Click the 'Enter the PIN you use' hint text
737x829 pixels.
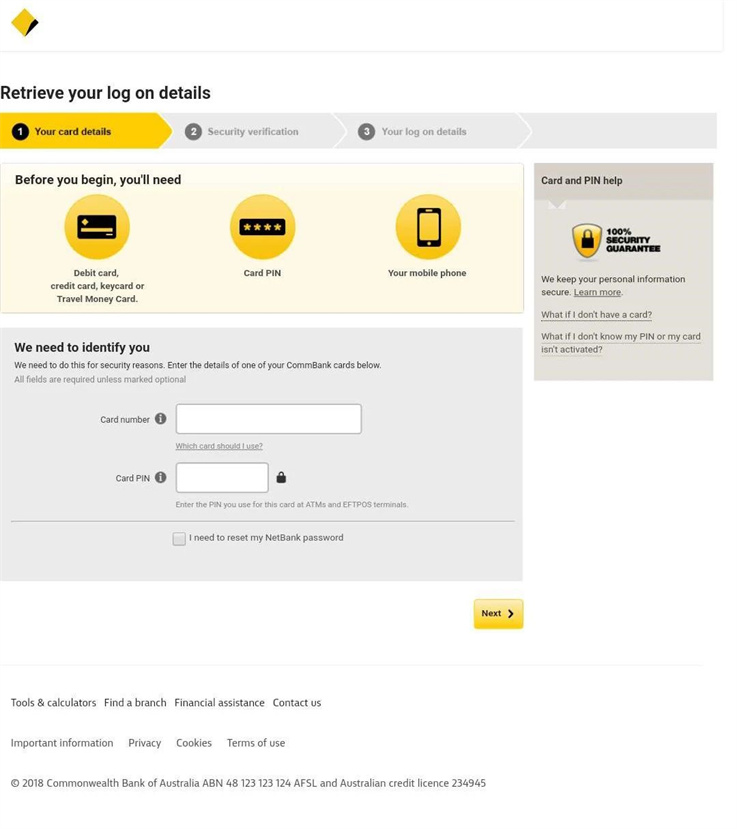[x=292, y=505]
